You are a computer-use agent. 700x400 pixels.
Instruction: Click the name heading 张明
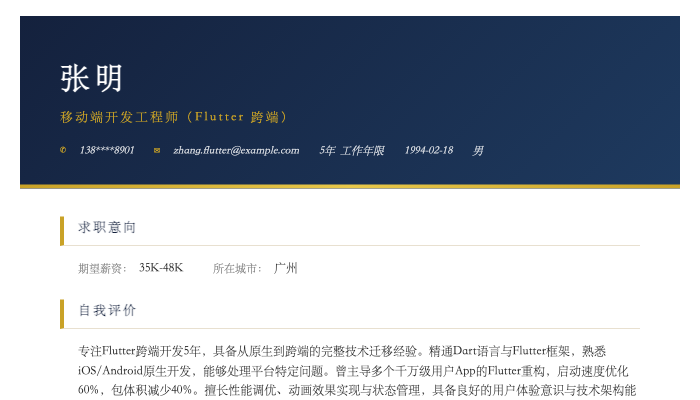92,79
